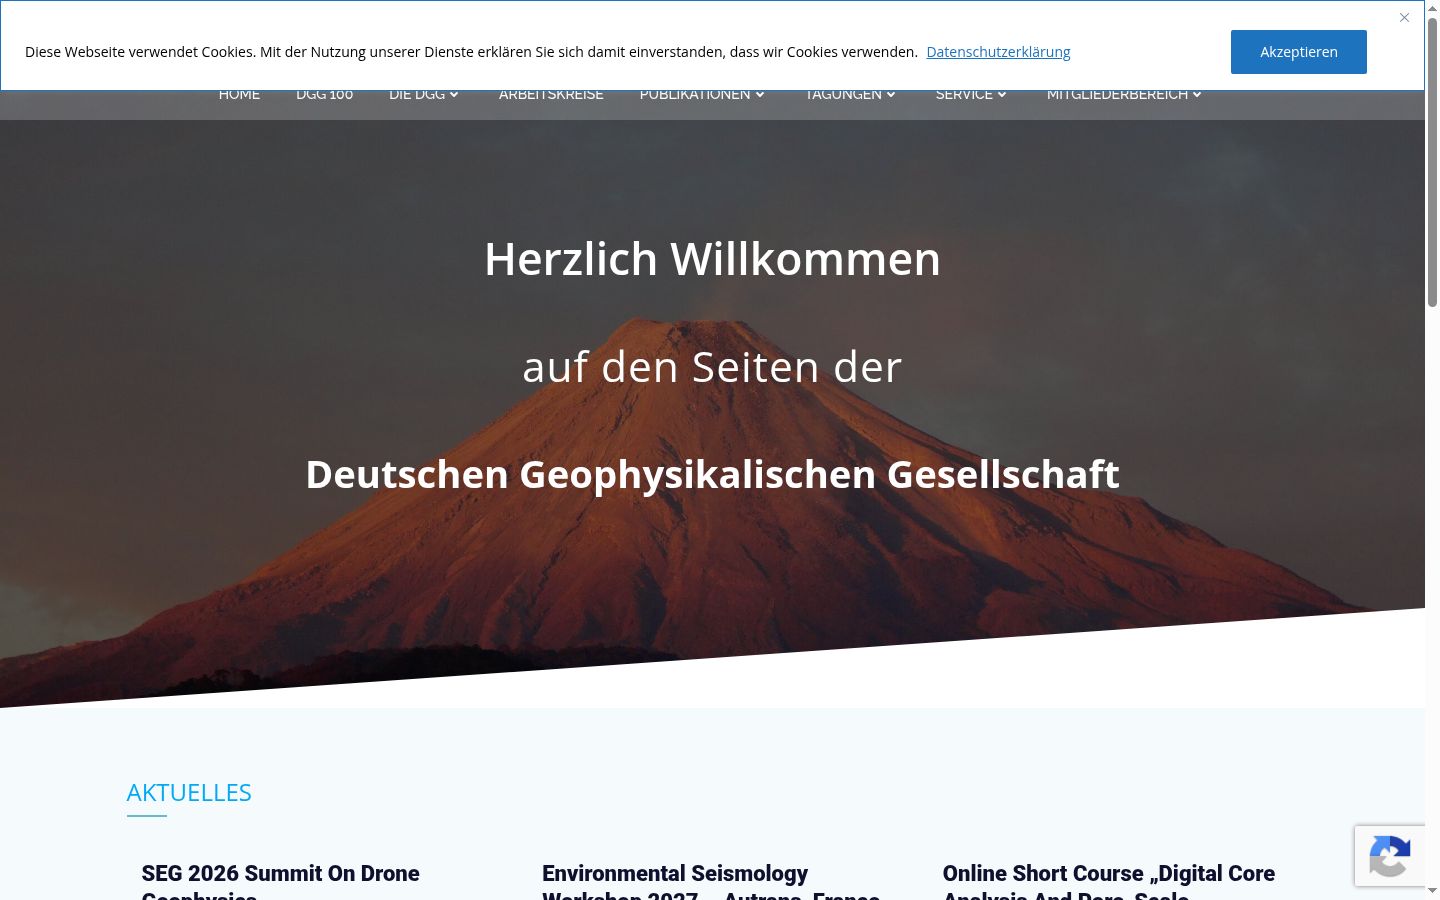Open the ARBEITSKREISE menu item
This screenshot has width=1440, height=900.
[x=551, y=95]
